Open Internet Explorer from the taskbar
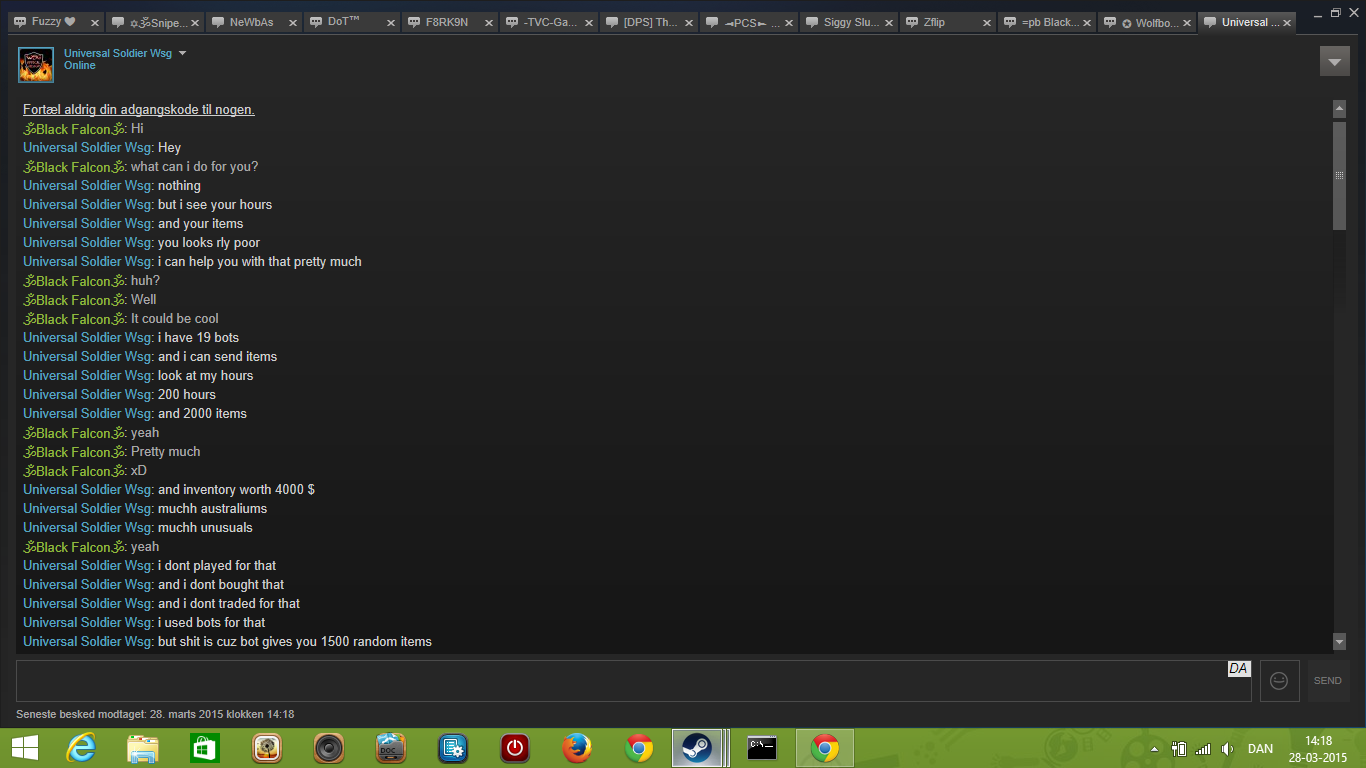This screenshot has width=1366, height=768. coord(81,748)
